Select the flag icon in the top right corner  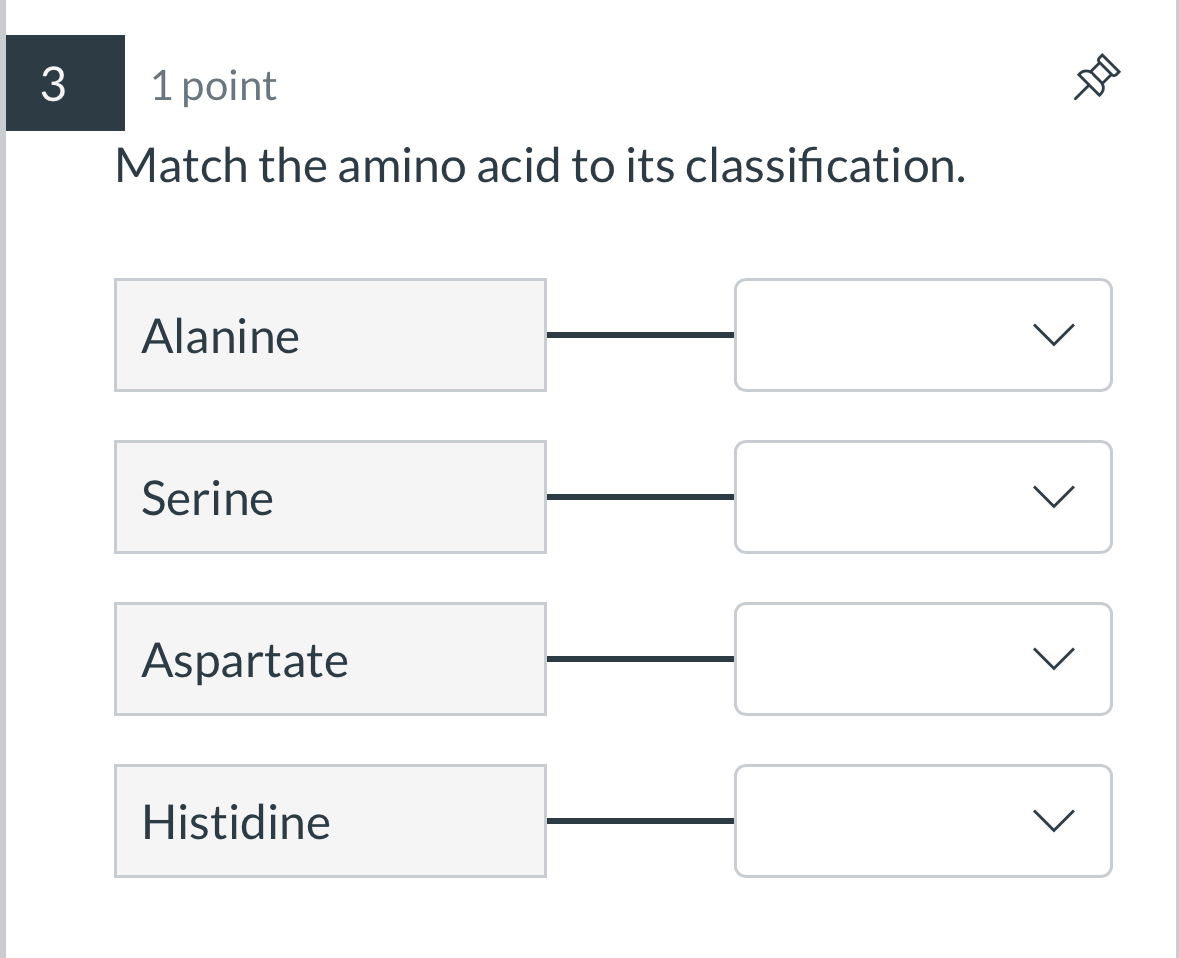[1095, 76]
